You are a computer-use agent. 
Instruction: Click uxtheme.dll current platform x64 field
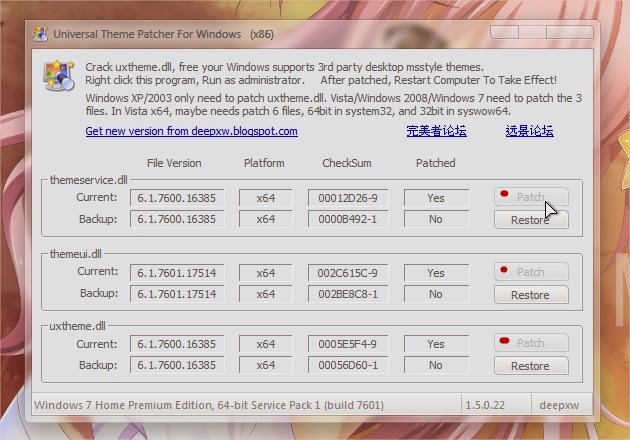(266, 344)
